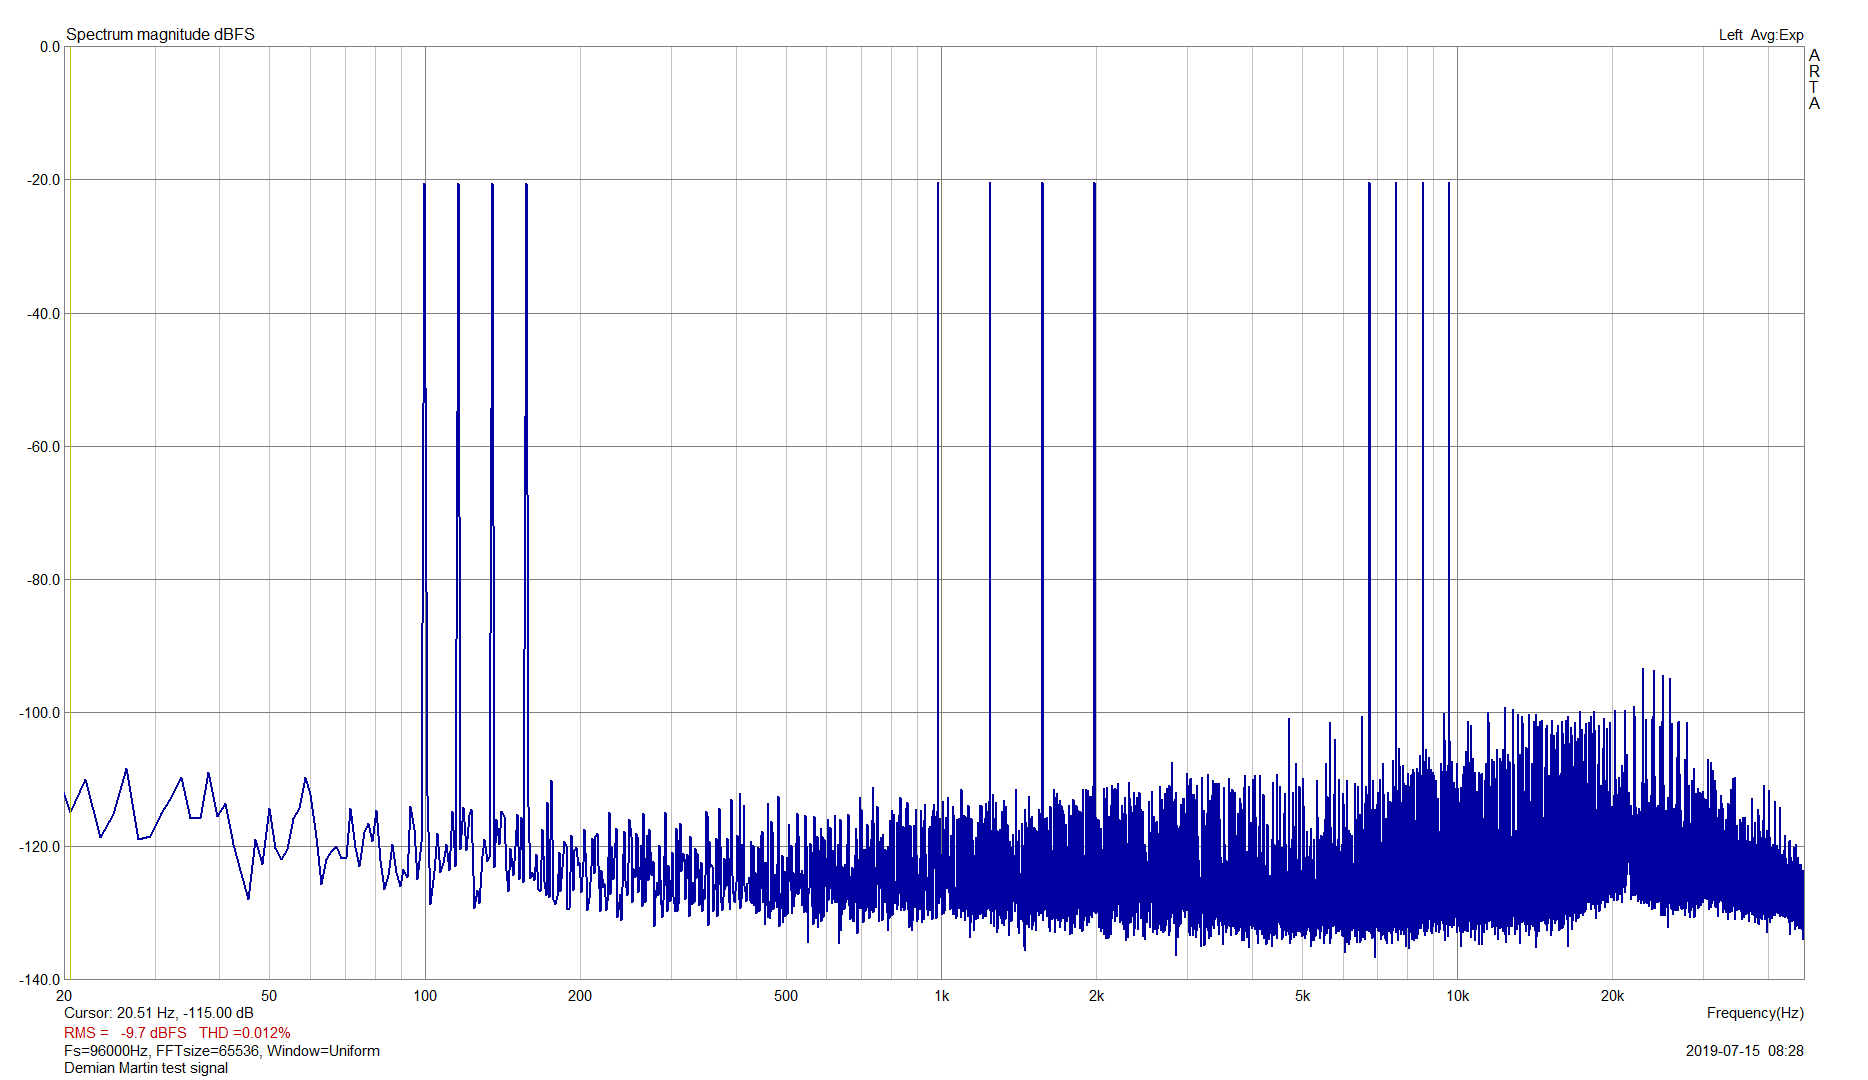The height and width of the screenshot is (1080, 1868).
Task: Click the '1k' frequency axis label
Action: point(942,996)
